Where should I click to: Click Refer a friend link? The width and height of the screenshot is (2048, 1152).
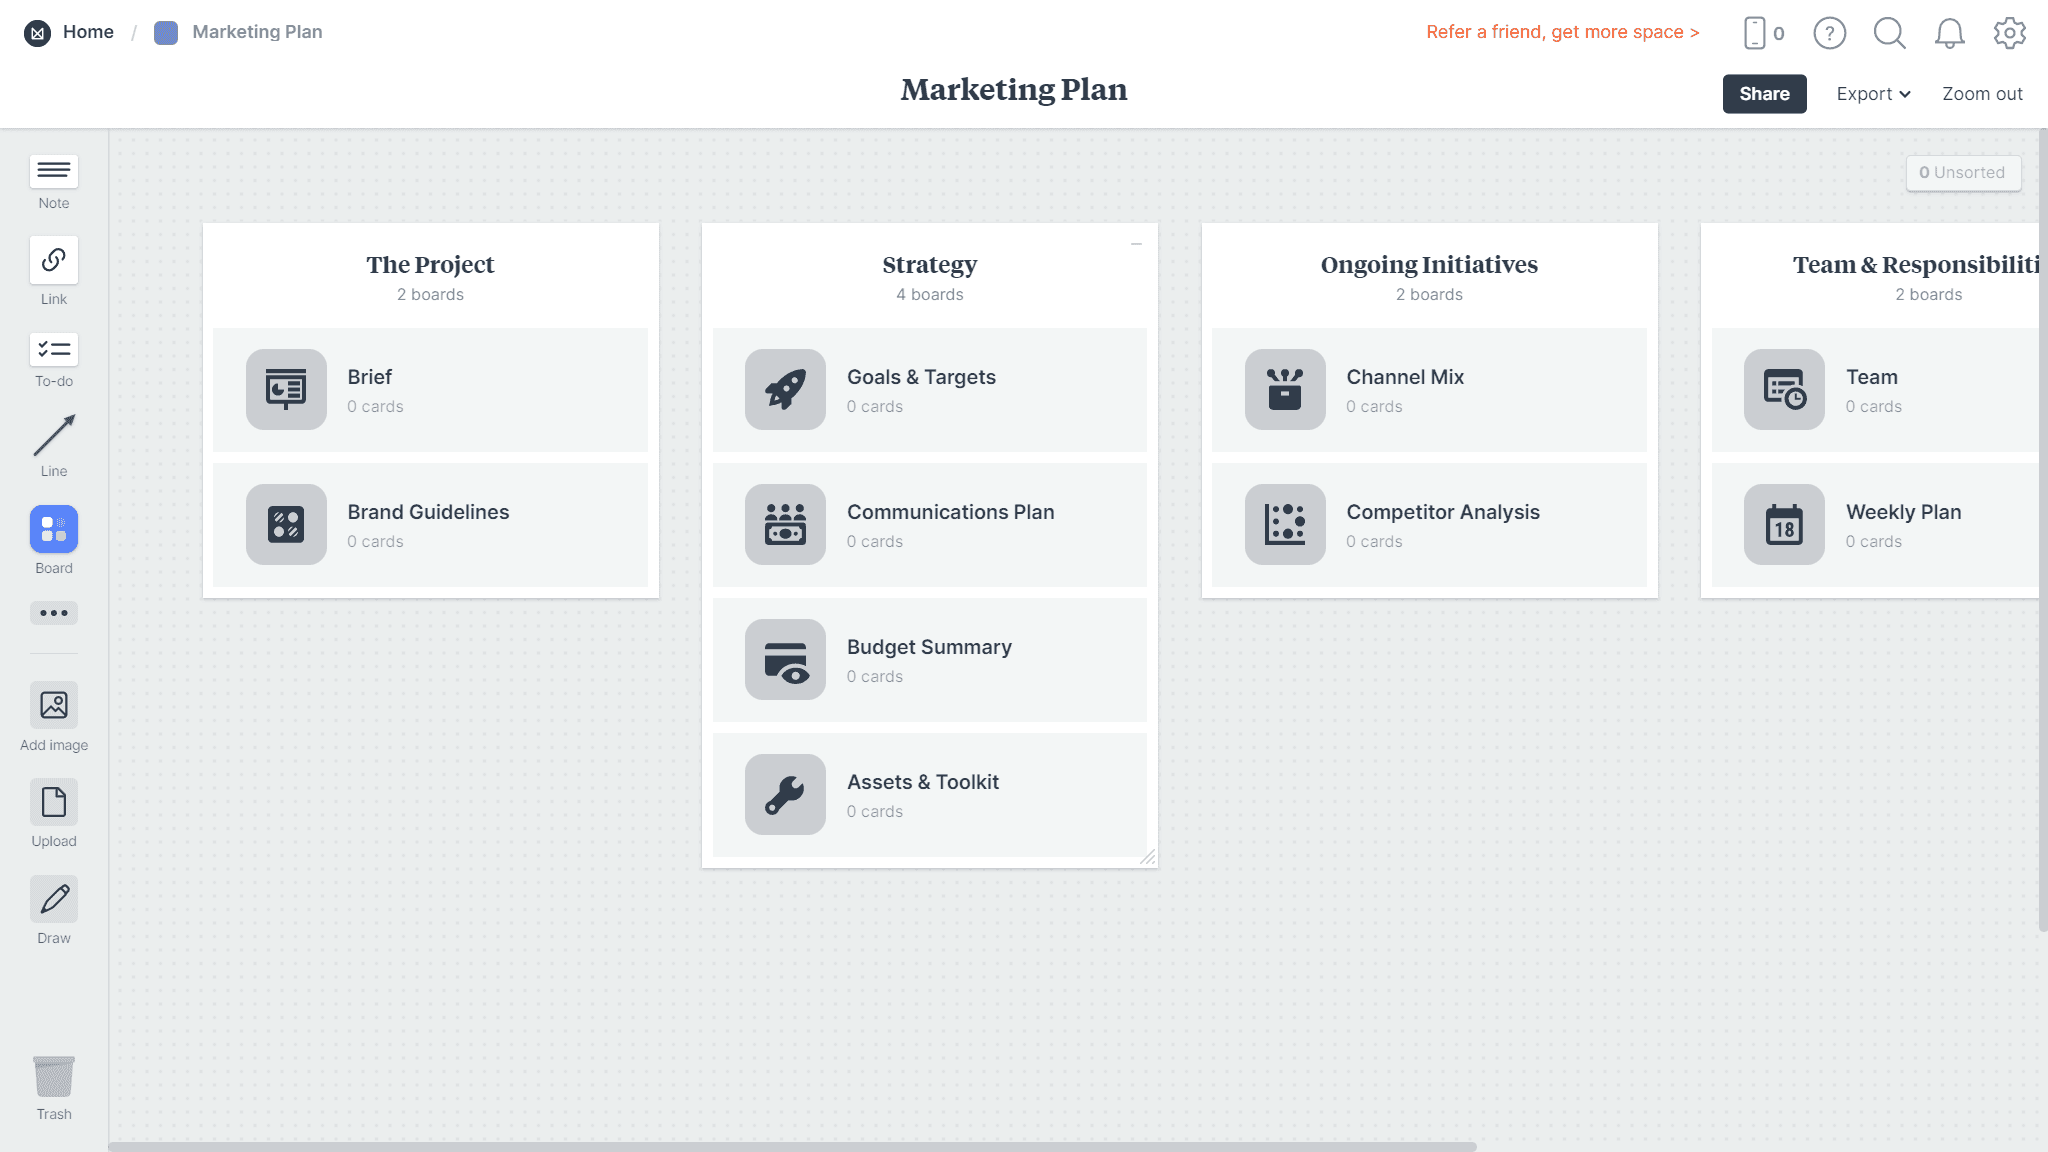pyautogui.click(x=1562, y=32)
